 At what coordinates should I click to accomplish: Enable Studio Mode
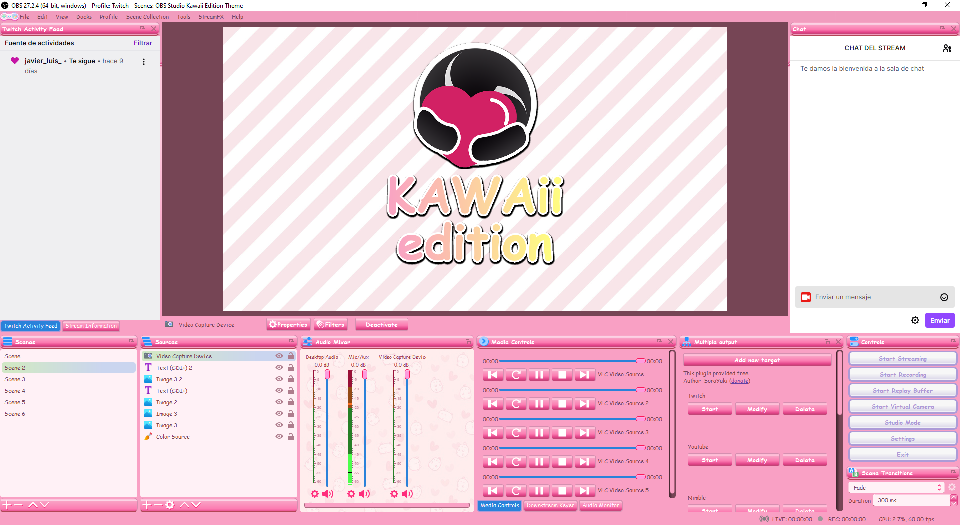point(902,422)
